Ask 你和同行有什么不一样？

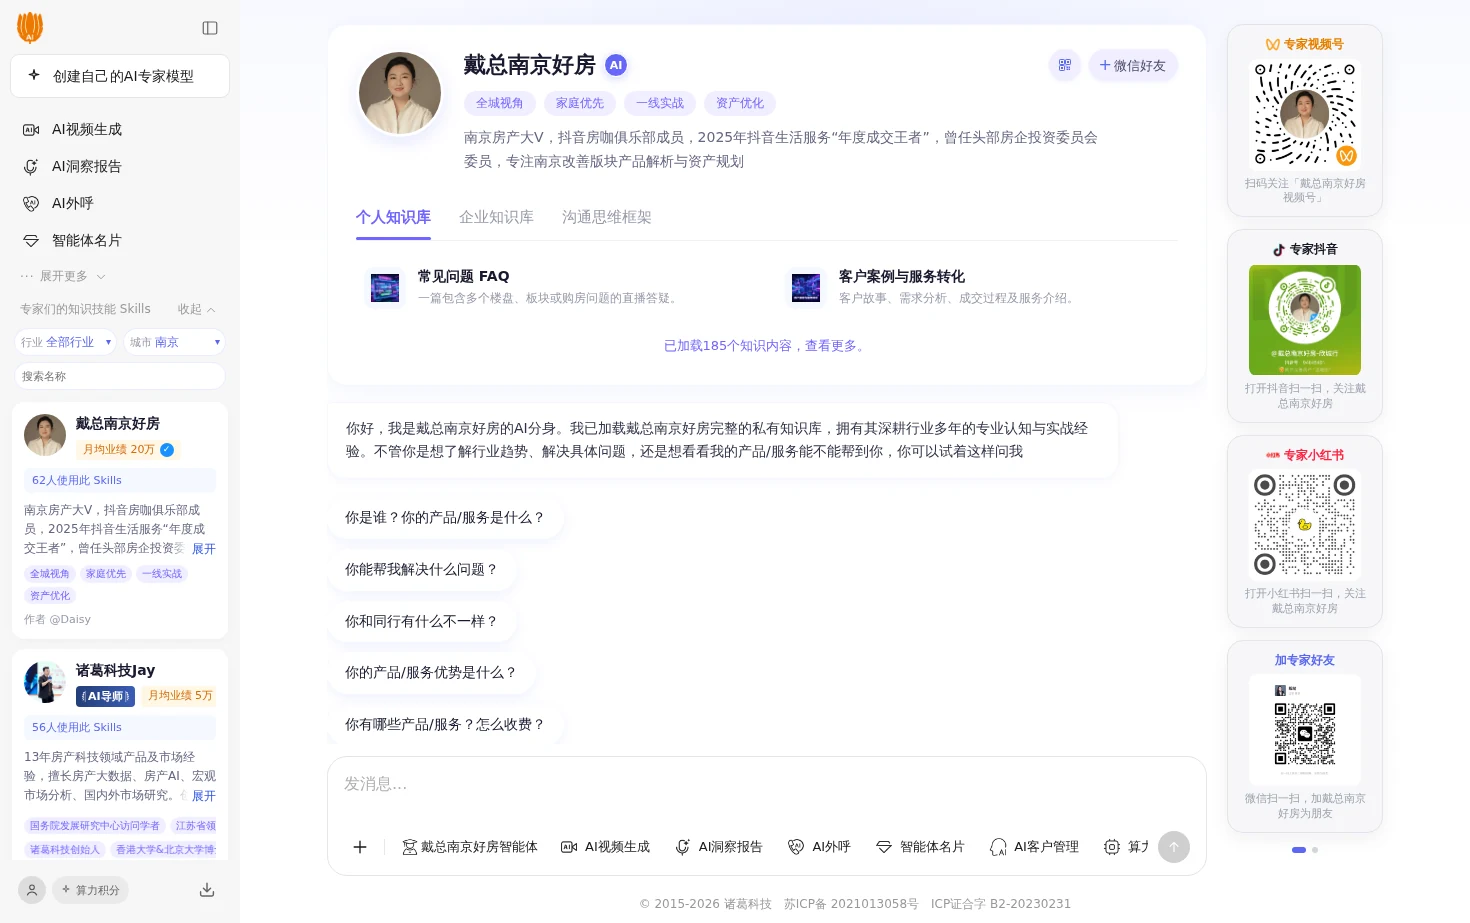coord(421,621)
